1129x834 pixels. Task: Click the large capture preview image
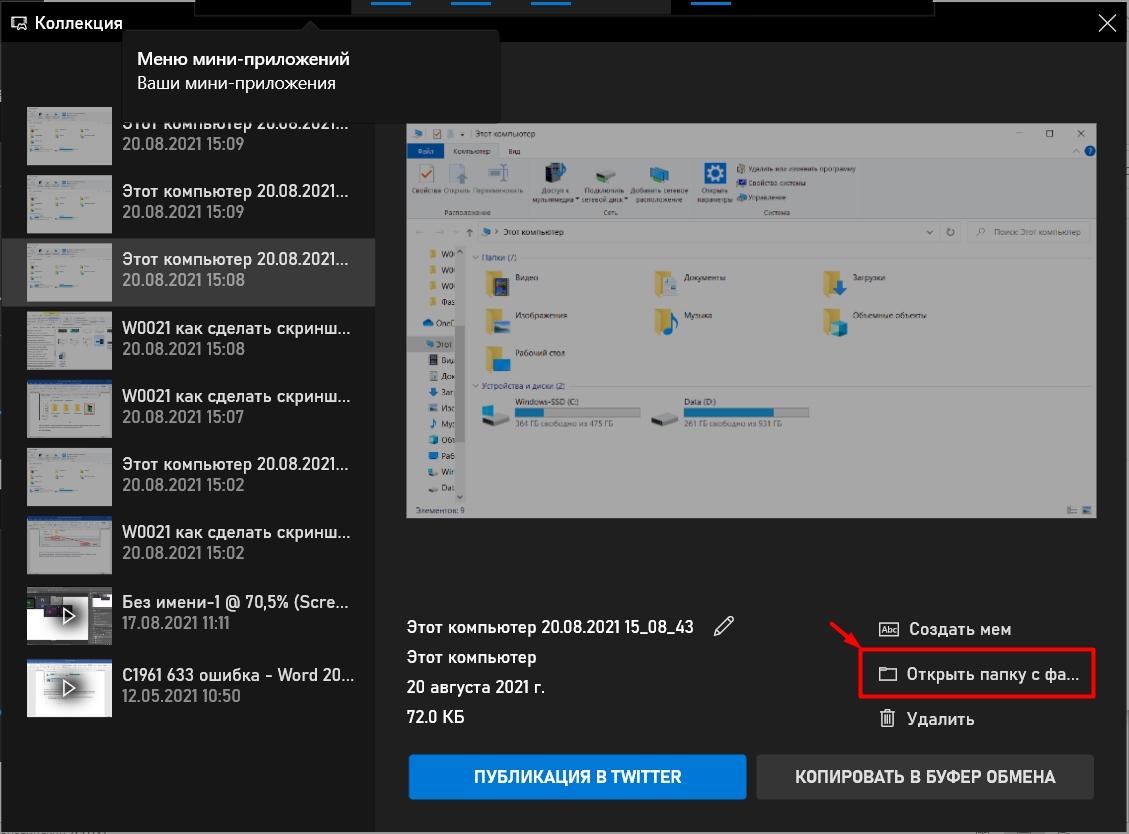[x=751, y=320]
